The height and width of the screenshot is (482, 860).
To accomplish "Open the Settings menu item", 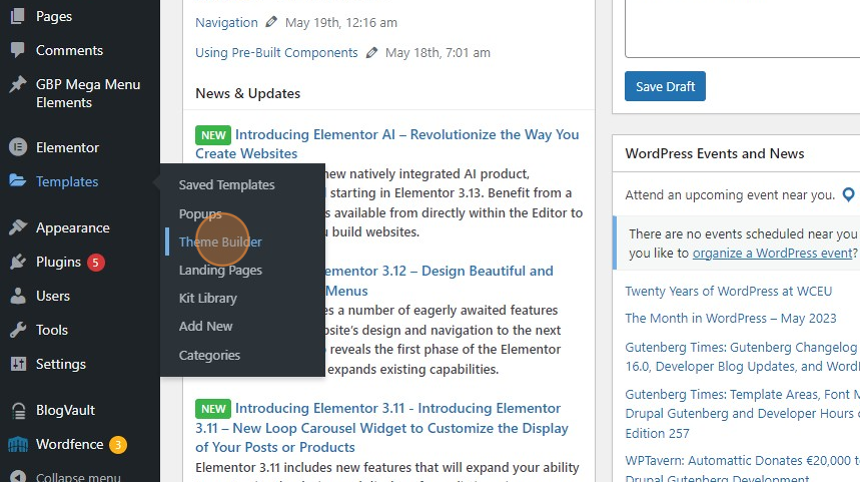I will (61, 364).
